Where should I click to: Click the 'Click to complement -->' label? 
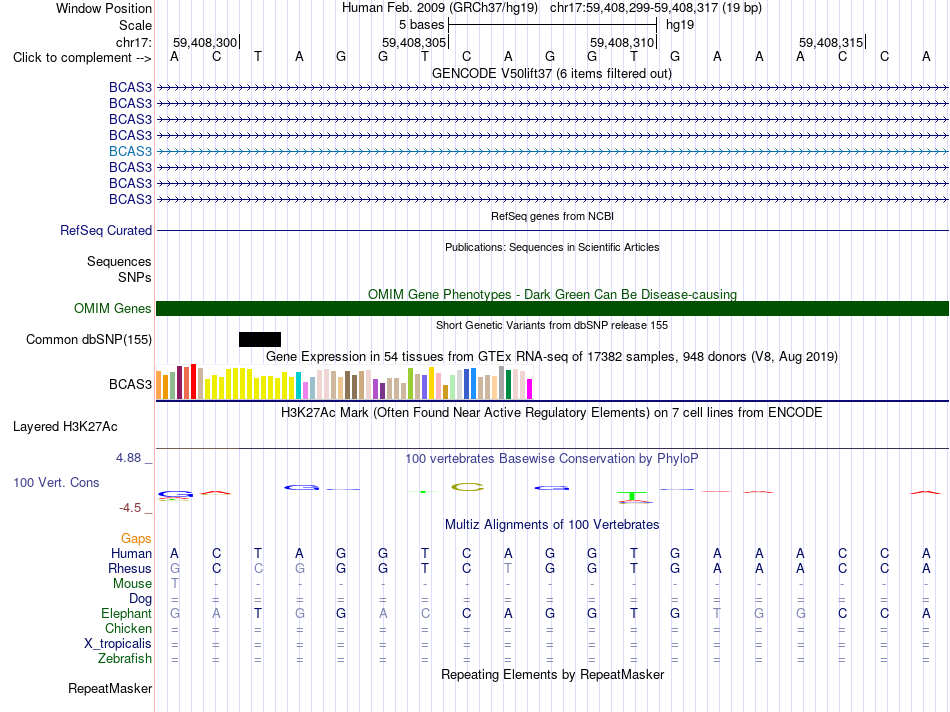pos(82,58)
